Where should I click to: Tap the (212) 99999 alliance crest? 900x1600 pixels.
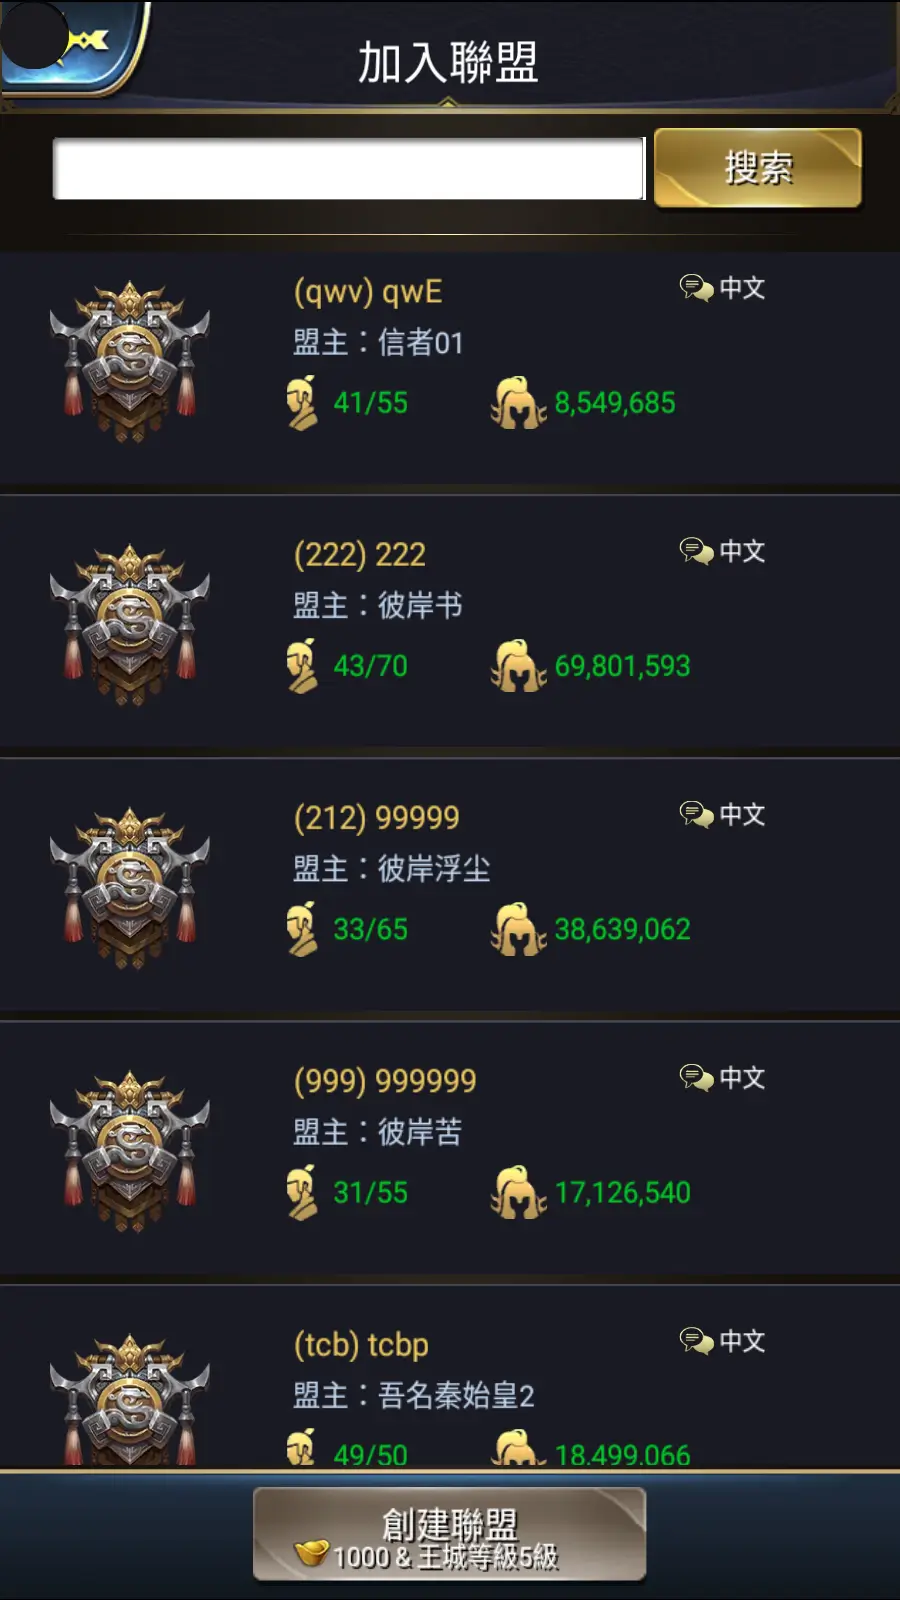(130, 888)
